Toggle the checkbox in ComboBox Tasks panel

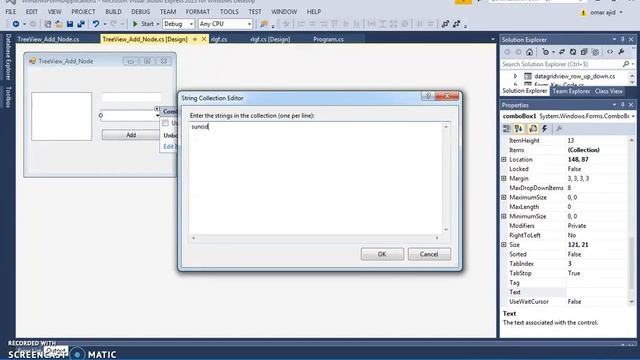pos(165,123)
